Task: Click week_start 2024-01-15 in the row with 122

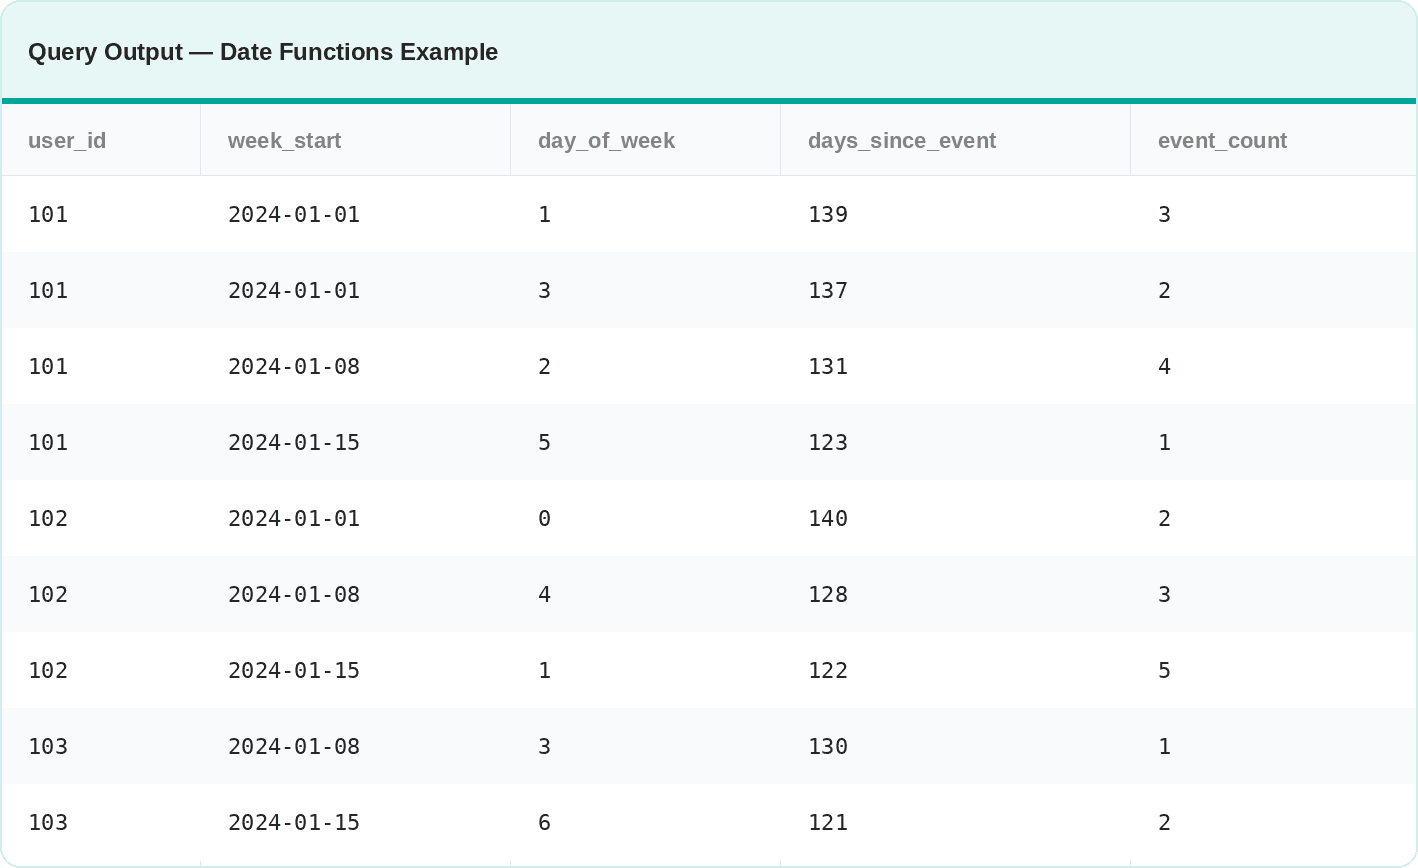Action: (294, 670)
